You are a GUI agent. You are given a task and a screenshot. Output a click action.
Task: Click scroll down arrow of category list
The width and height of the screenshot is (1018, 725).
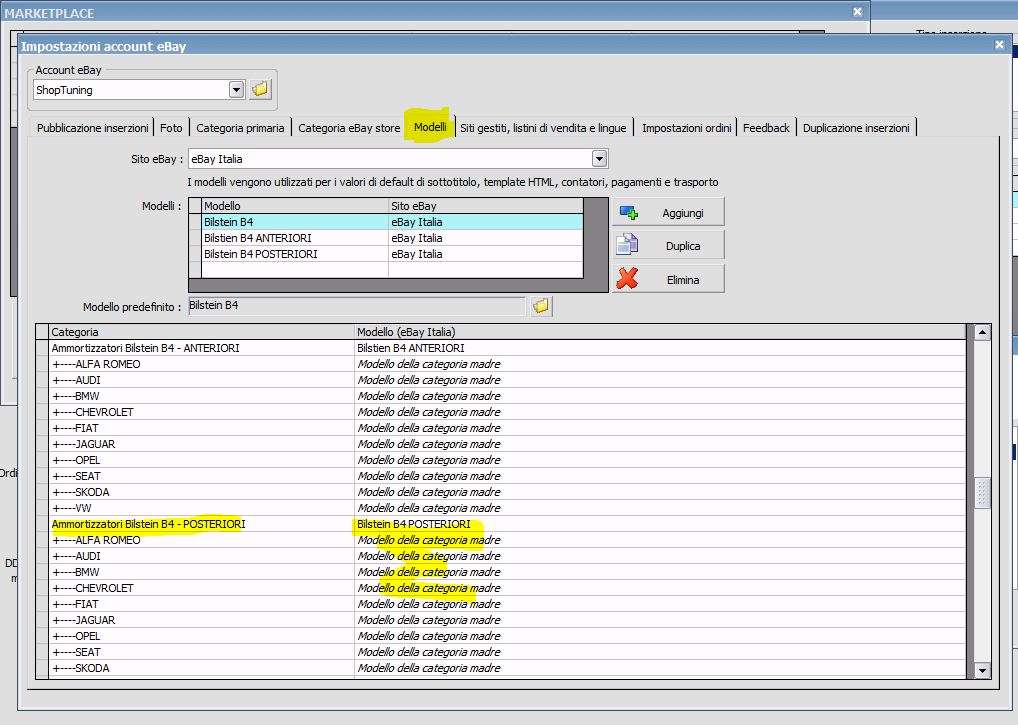[x=982, y=670]
